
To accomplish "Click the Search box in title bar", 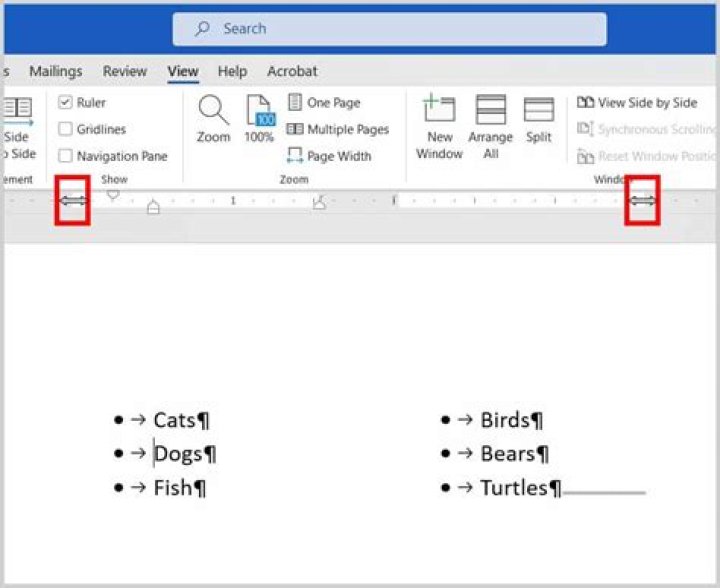I will click(389, 29).
